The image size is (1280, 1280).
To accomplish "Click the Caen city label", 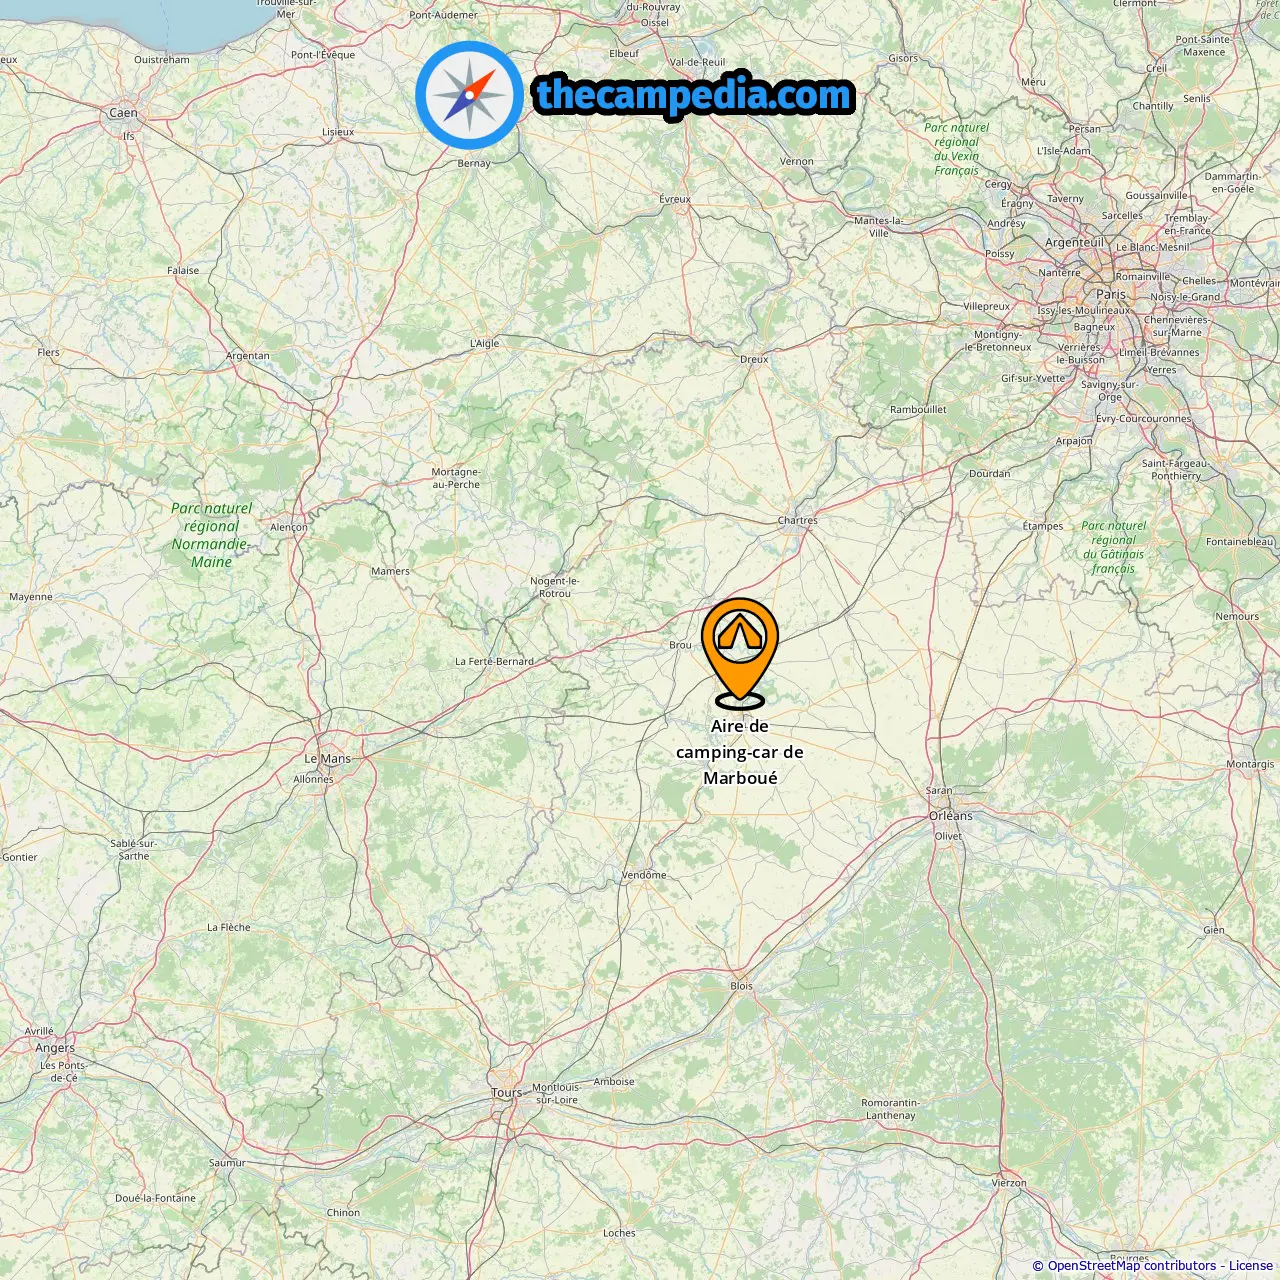I will 124,113.
